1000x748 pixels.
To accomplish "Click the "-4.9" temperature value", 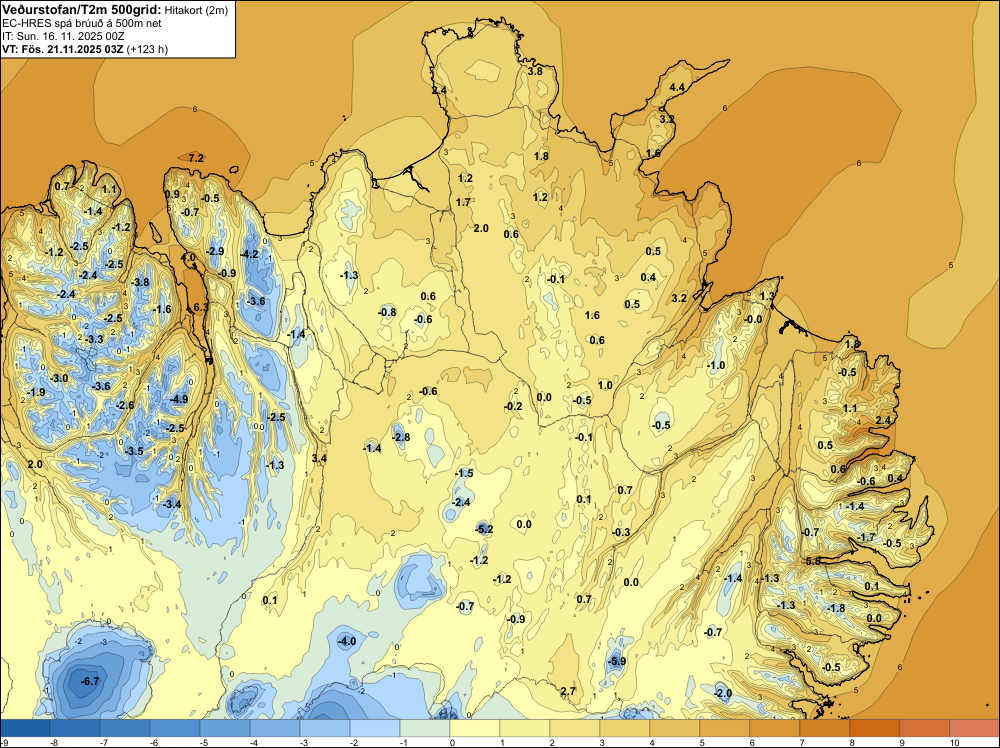I will click(x=179, y=399).
